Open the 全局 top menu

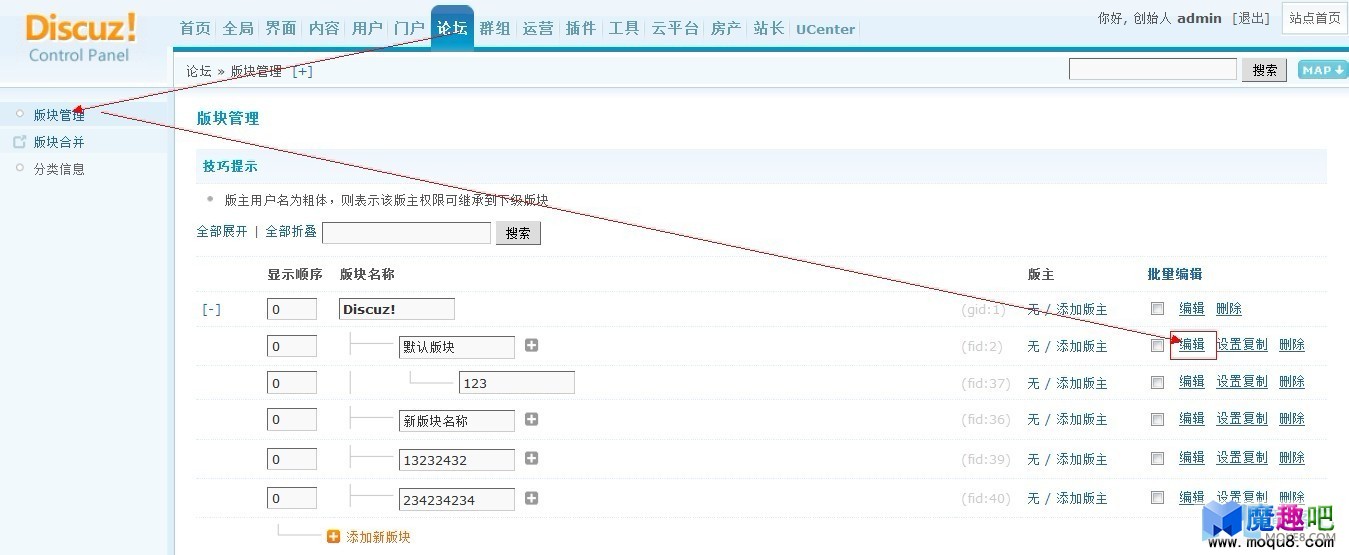[238, 28]
